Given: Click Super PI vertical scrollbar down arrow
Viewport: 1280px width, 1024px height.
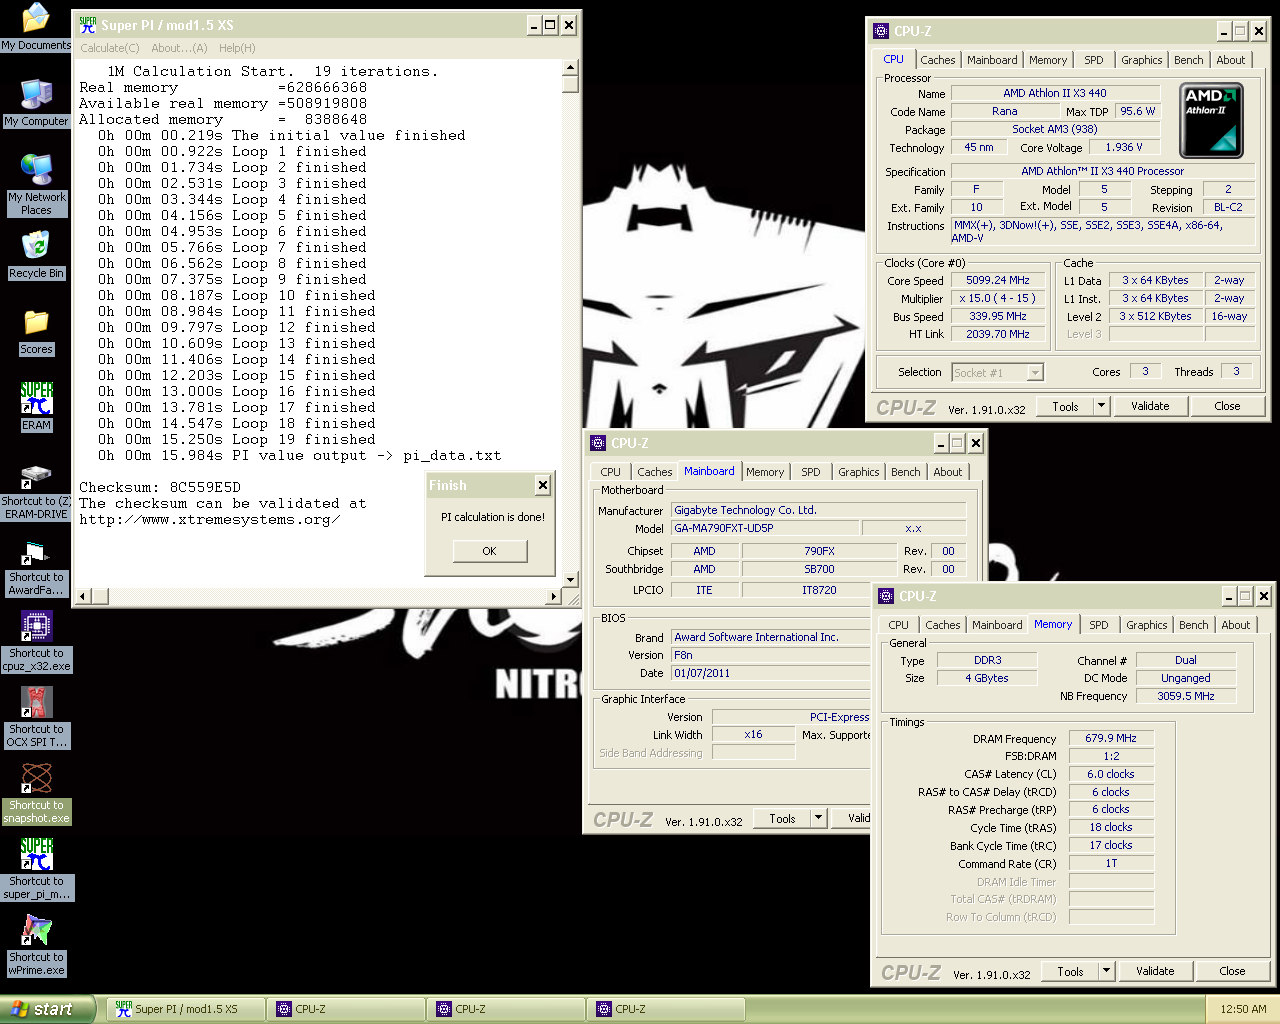Looking at the screenshot, I should click(x=570, y=579).
